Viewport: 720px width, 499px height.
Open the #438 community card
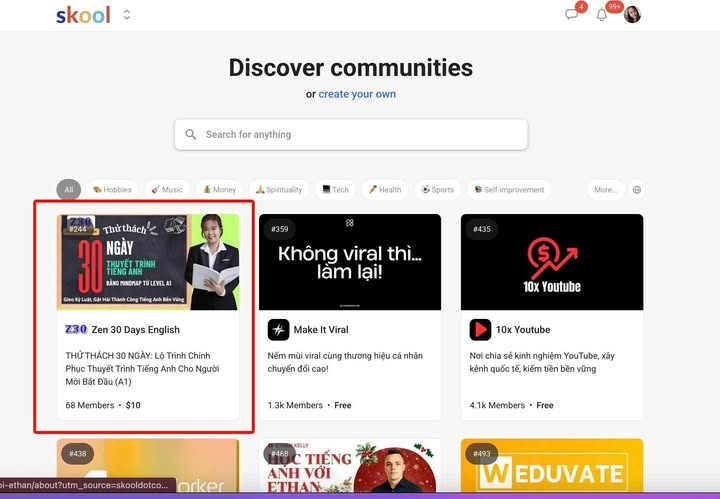pyautogui.click(x=148, y=465)
